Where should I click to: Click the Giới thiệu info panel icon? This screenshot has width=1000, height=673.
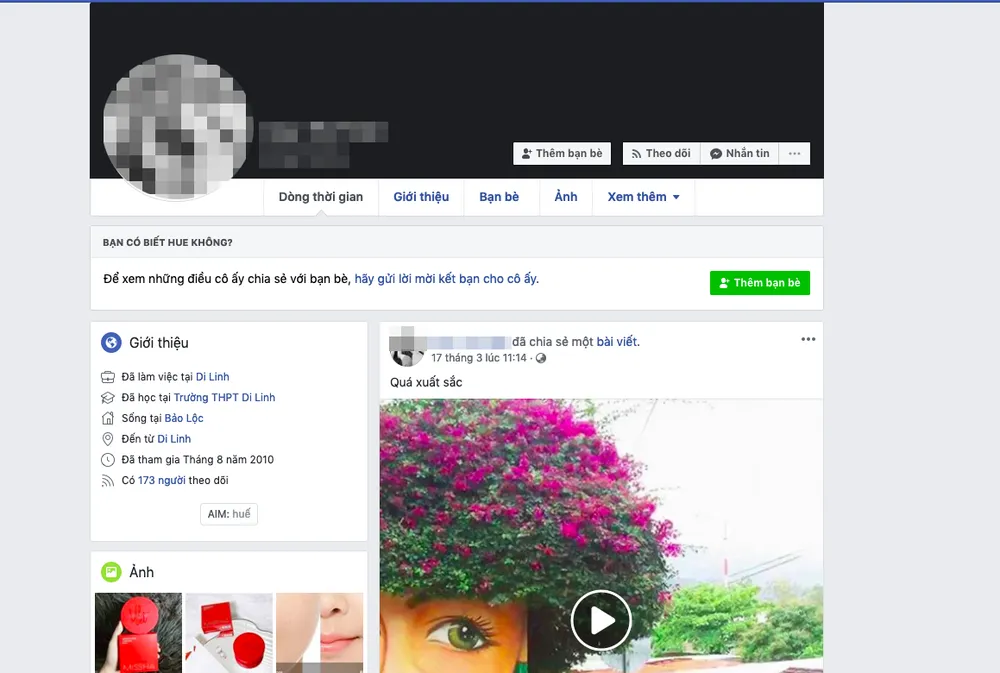tap(110, 342)
